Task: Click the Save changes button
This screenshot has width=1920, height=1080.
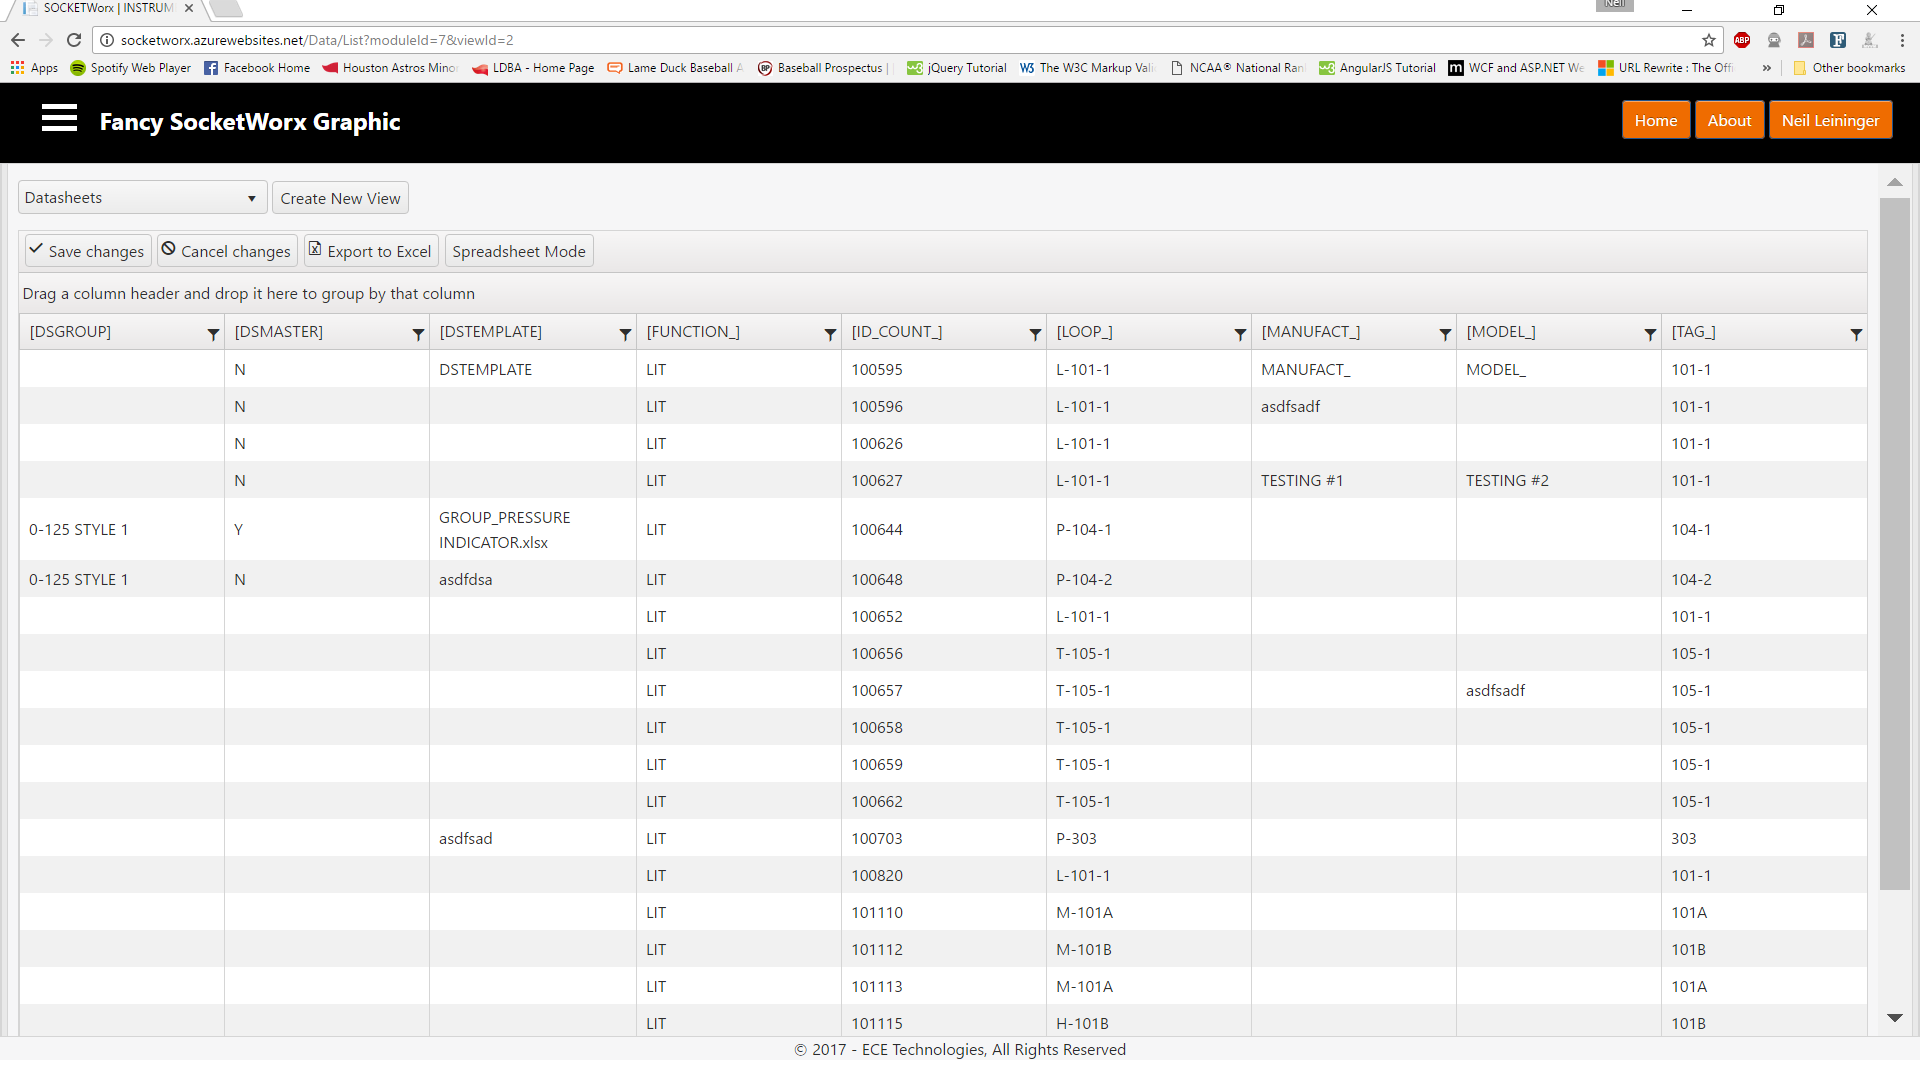Action: click(x=87, y=251)
